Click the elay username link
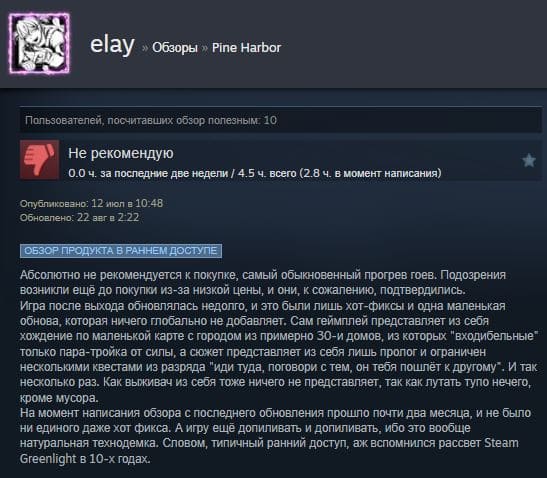The width and height of the screenshot is (547, 478). [x=112, y=45]
